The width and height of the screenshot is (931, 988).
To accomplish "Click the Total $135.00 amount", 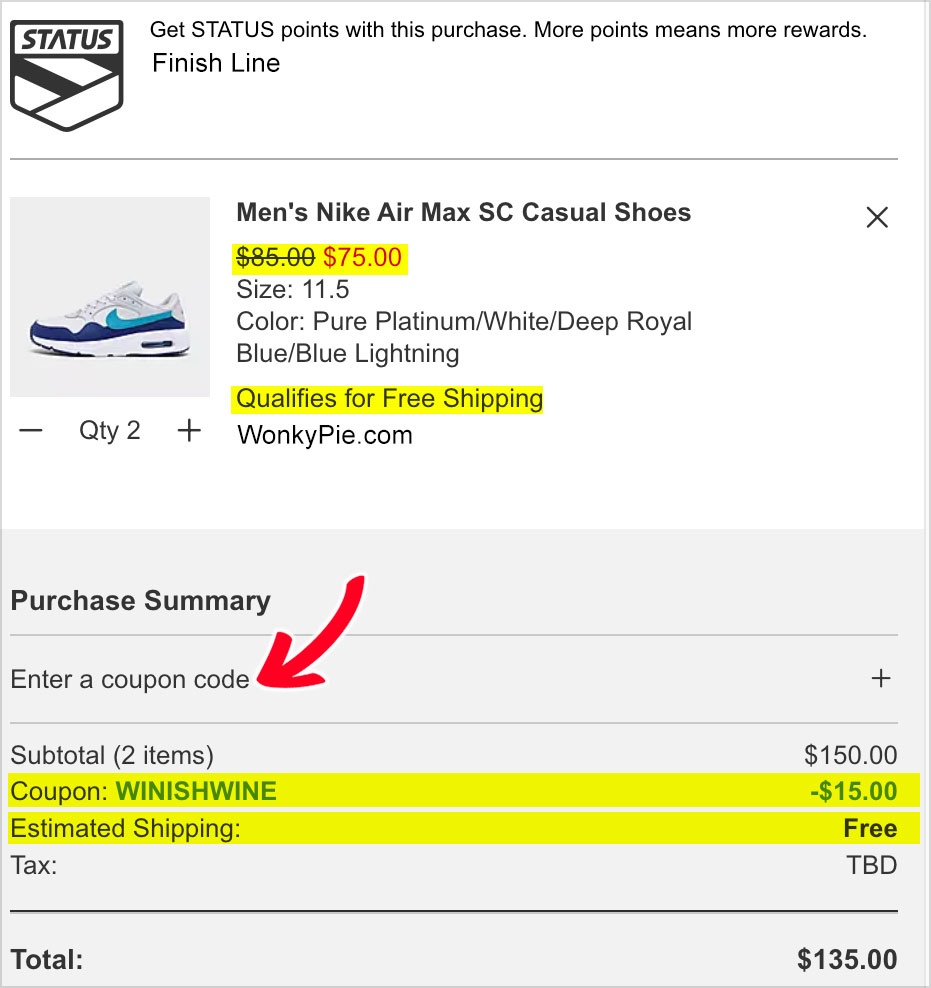I will (847, 960).
